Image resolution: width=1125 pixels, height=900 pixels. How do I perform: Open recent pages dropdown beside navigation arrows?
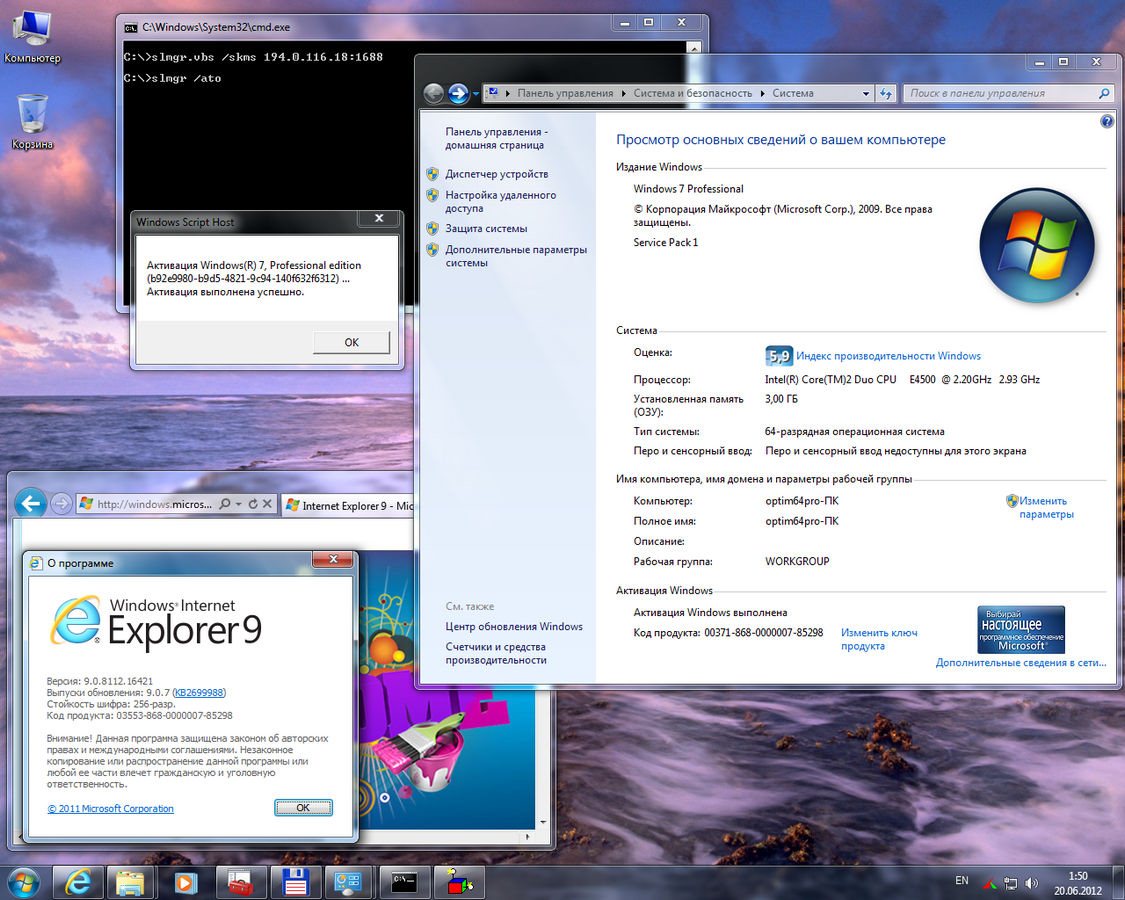(x=475, y=94)
